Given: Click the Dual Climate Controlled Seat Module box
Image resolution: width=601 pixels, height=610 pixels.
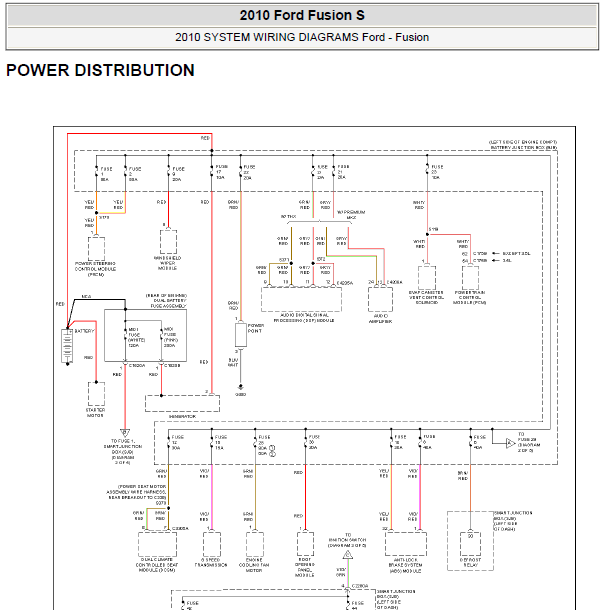Looking at the screenshot, I should [x=157, y=544].
